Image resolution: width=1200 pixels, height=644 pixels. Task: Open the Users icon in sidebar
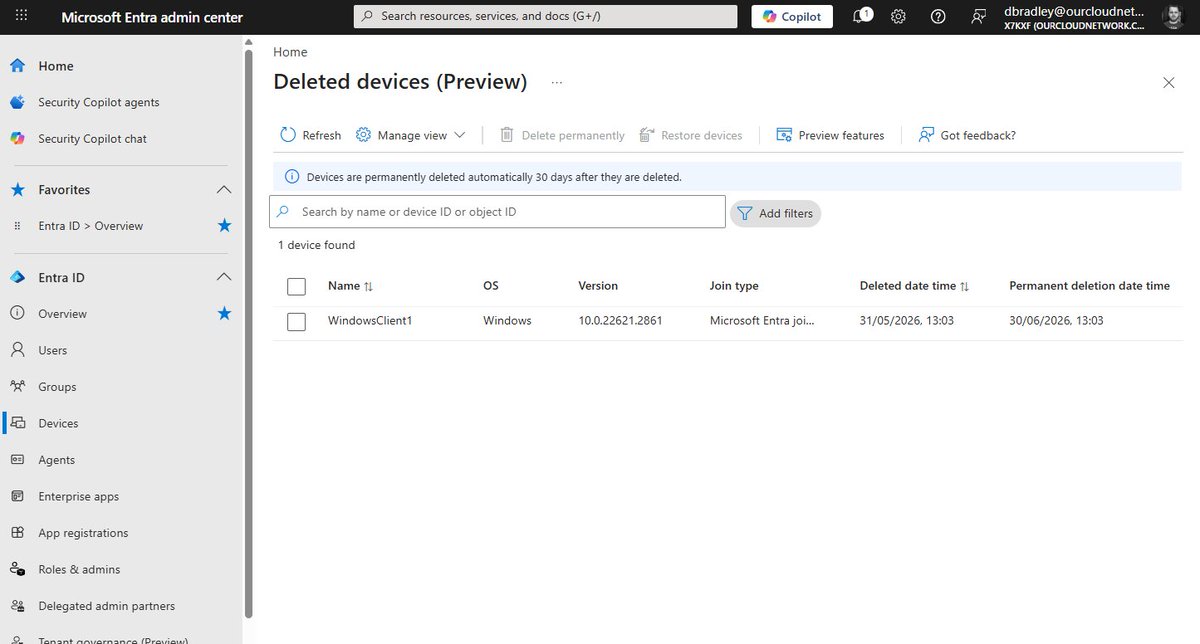coord(17,350)
